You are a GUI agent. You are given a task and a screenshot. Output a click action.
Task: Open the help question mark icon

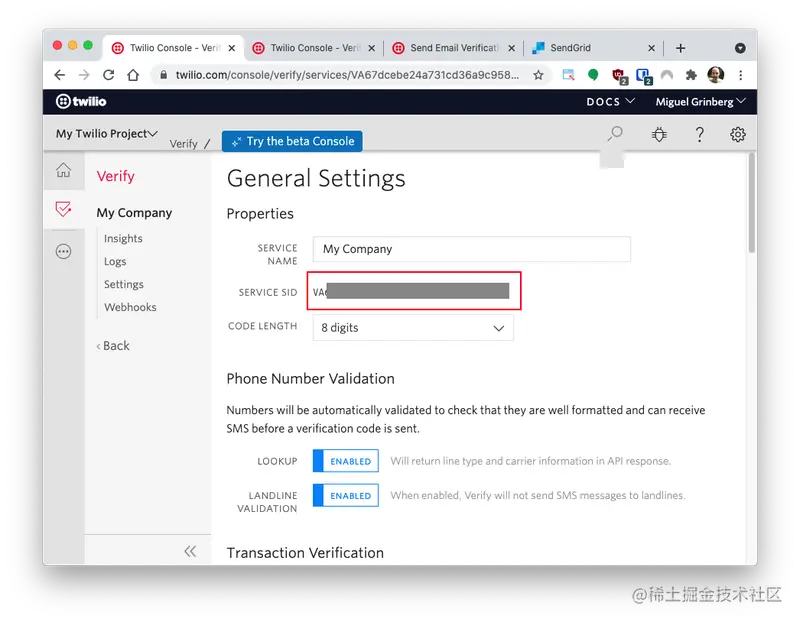(699, 134)
